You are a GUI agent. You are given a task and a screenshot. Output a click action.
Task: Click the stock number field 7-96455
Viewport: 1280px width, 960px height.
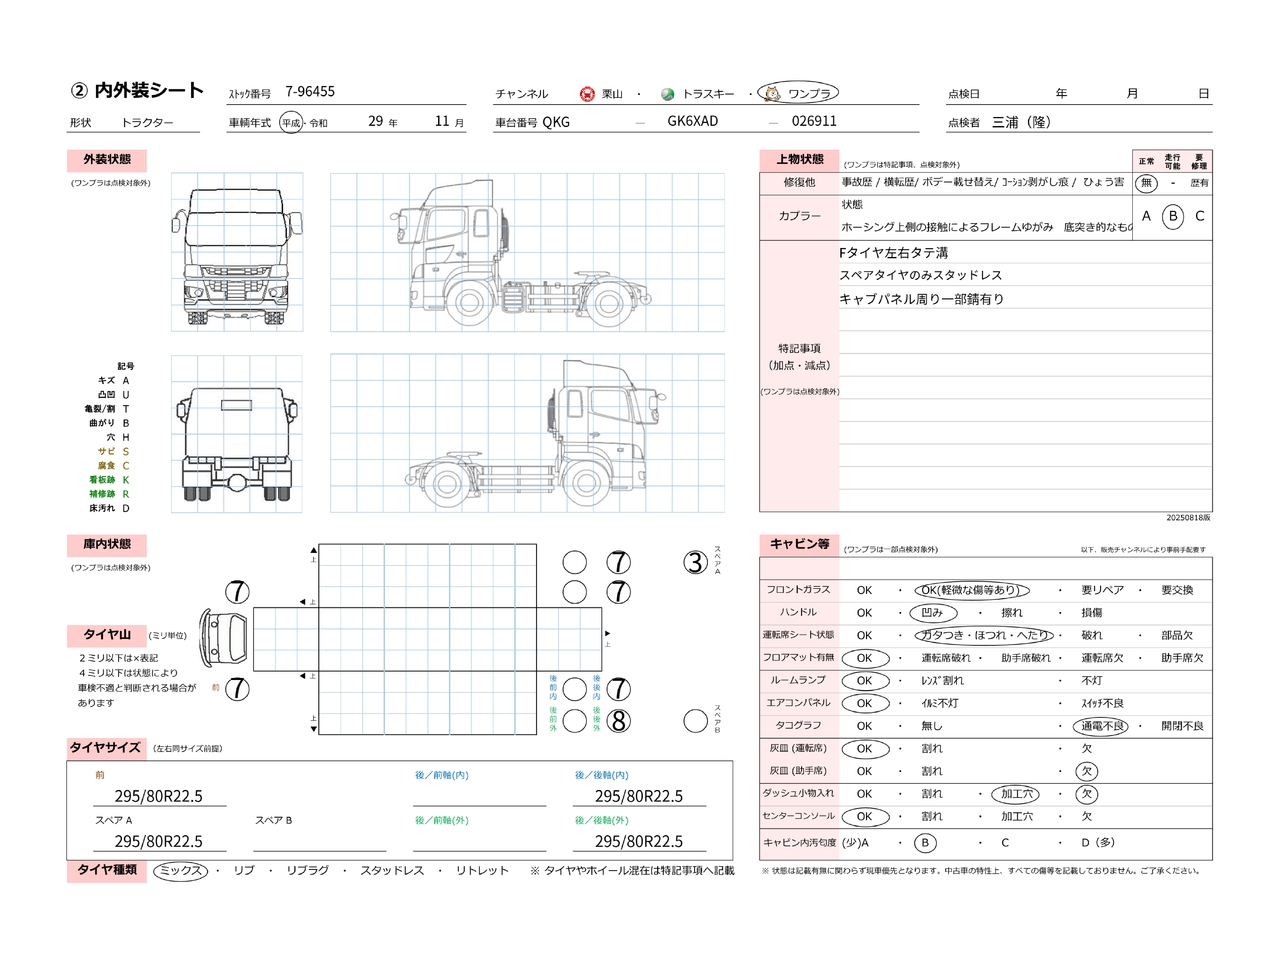(x=310, y=92)
